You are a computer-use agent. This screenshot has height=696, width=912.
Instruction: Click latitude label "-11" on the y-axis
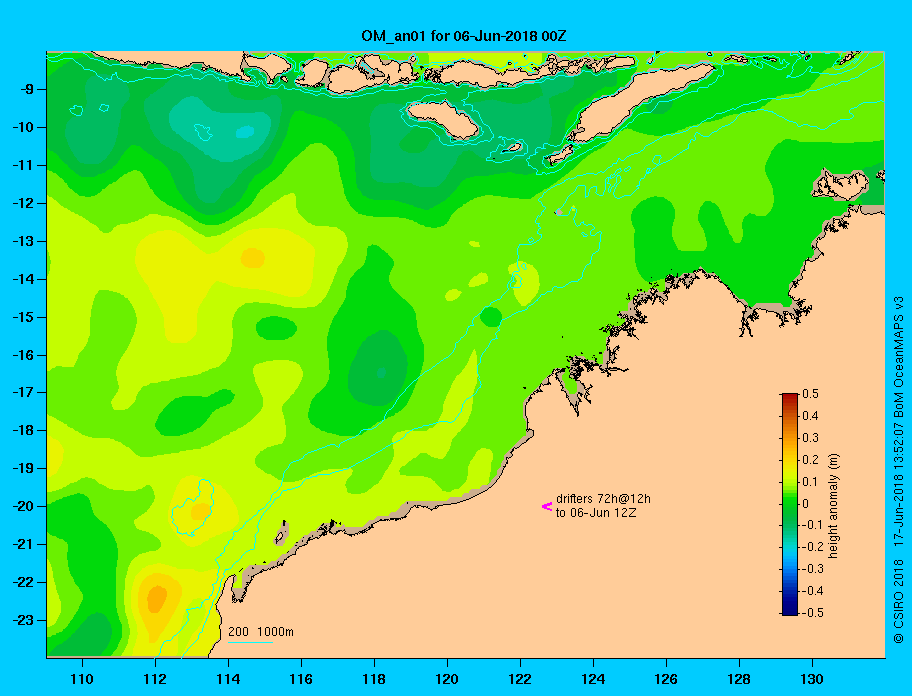tap(24, 165)
